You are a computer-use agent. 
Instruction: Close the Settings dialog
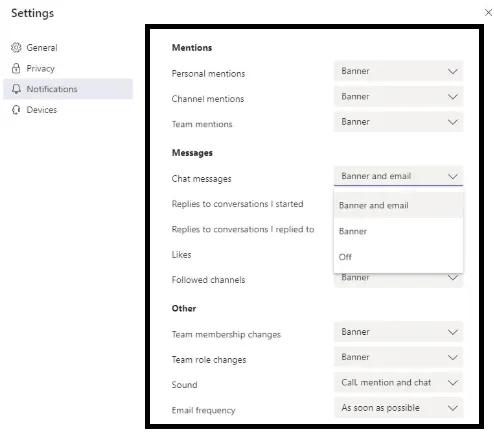488,13
